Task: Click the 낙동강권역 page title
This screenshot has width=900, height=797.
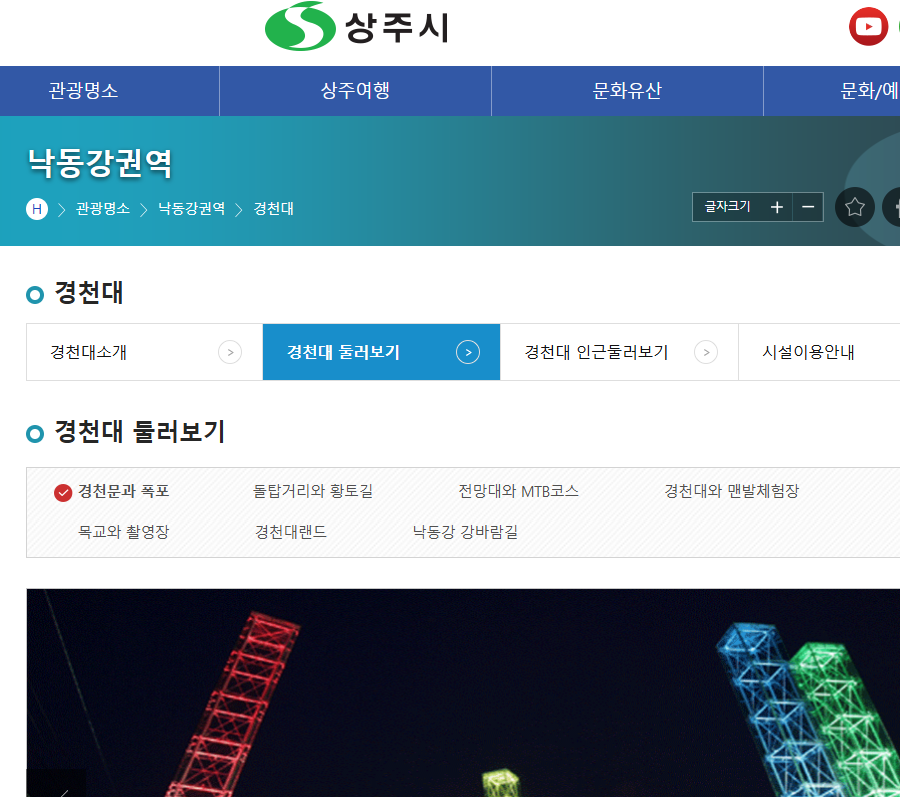Action: [100, 164]
